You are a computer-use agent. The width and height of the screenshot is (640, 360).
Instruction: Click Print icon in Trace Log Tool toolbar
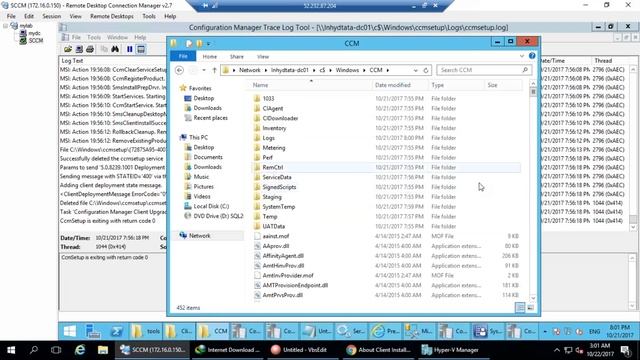90,49
